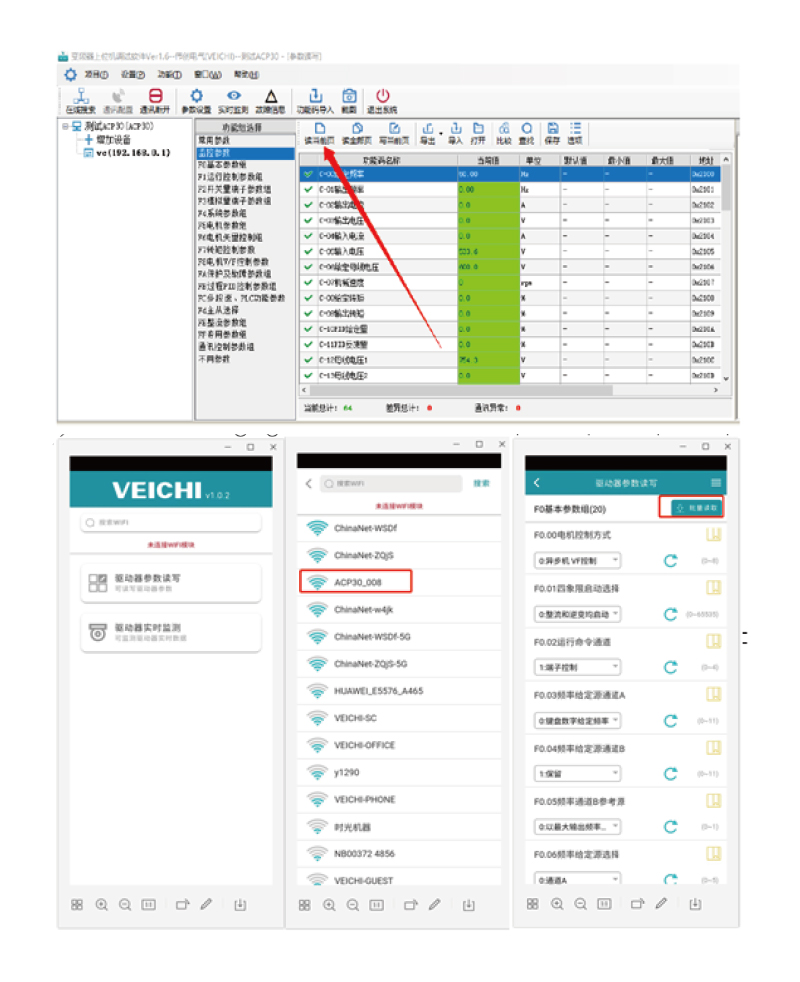Screen dimensions: 800x982
Task: Click refresh icon for F0.02 run command channel
Action: click(x=670, y=667)
